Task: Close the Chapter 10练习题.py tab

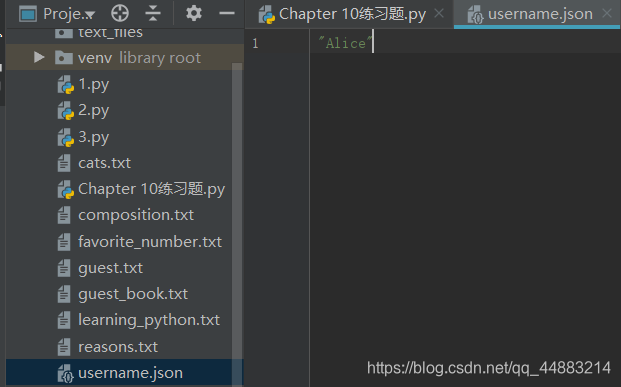Action: pos(438,13)
